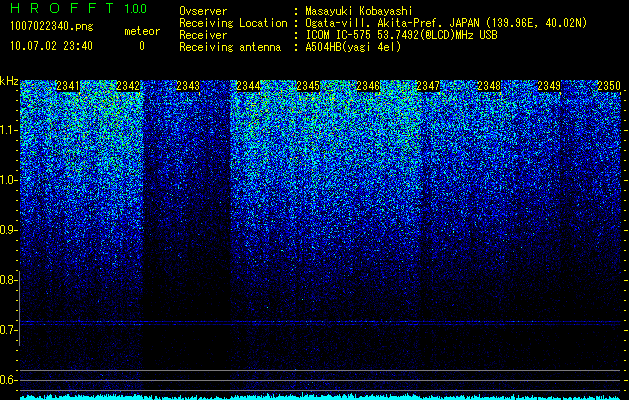This screenshot has height=400, width=629.
Task: Click the date stamp 10.07.02 23:40
Action: [51, 46]
